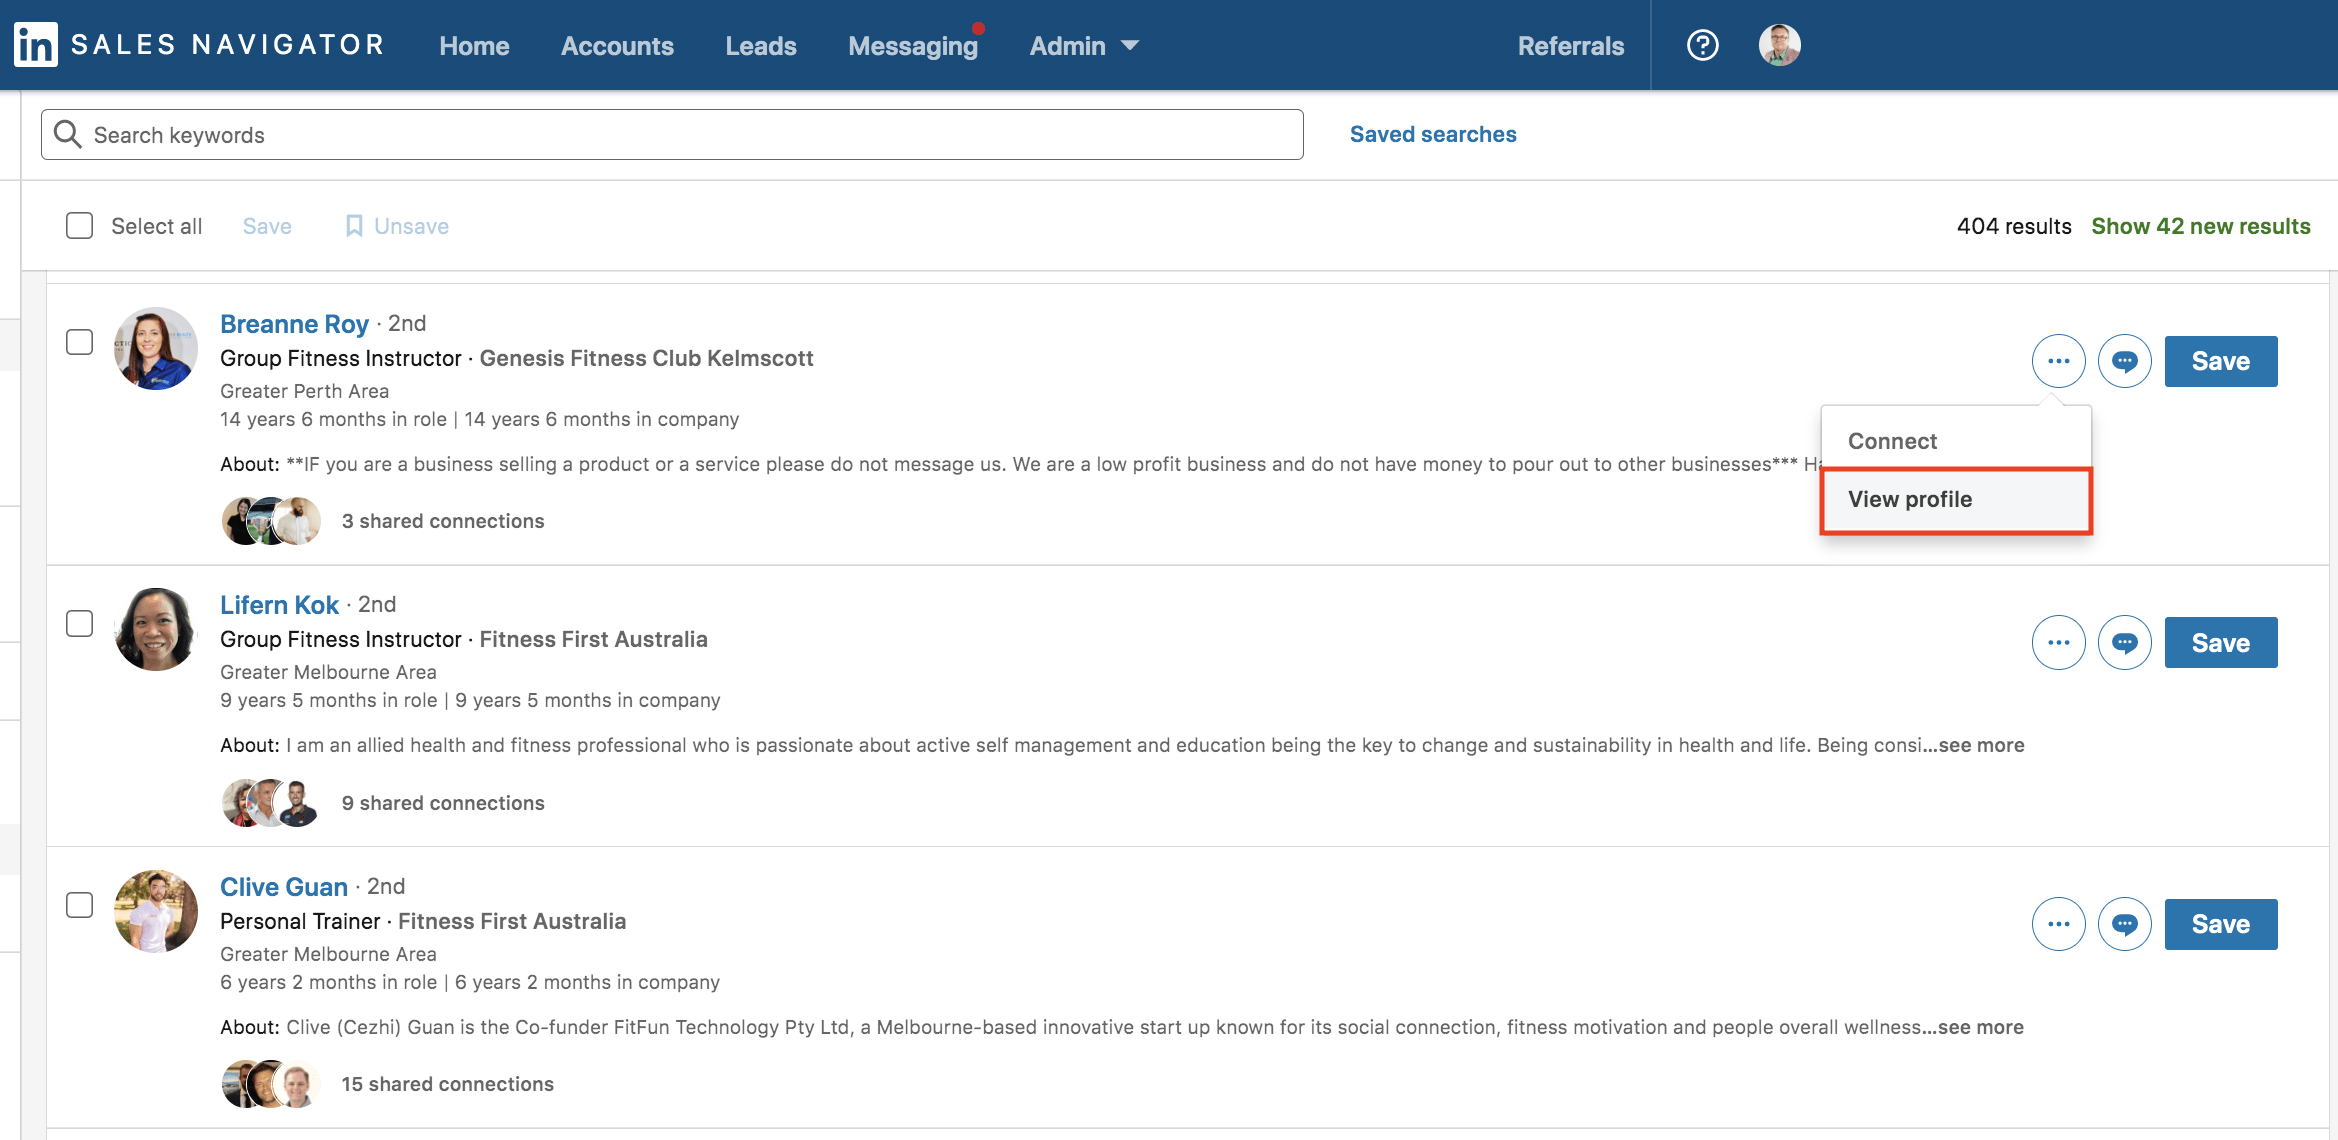The width and height of the screenshot is (2338, 1140).
Task: Open Clive Guan's Fitness First Australia link
Action: [x=512, y=921]
